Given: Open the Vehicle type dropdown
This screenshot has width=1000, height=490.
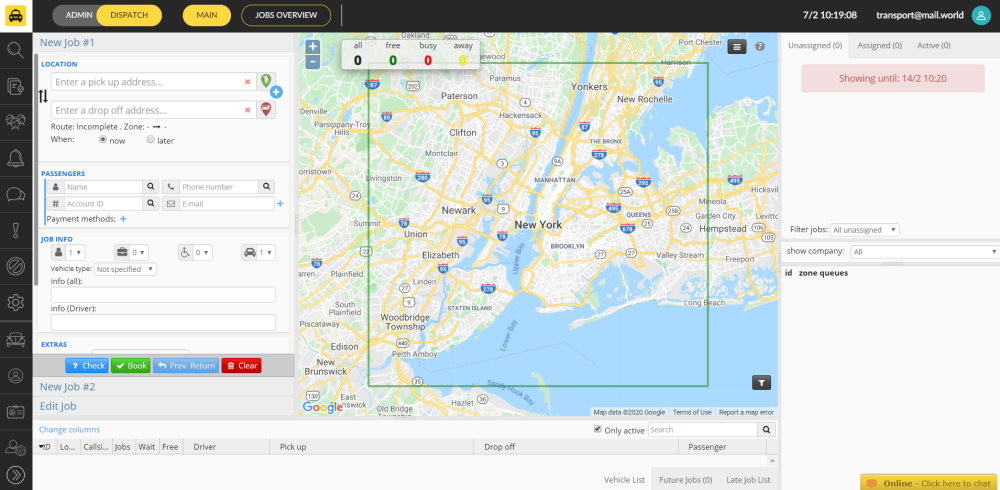Looking at the screenshot, I should [126, 269].
